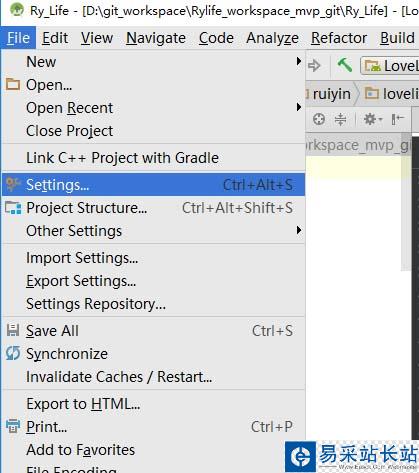Viewport: 419px width, 473px height.
Task: Open the Refactor menu
Action: (x=339, y=38)
